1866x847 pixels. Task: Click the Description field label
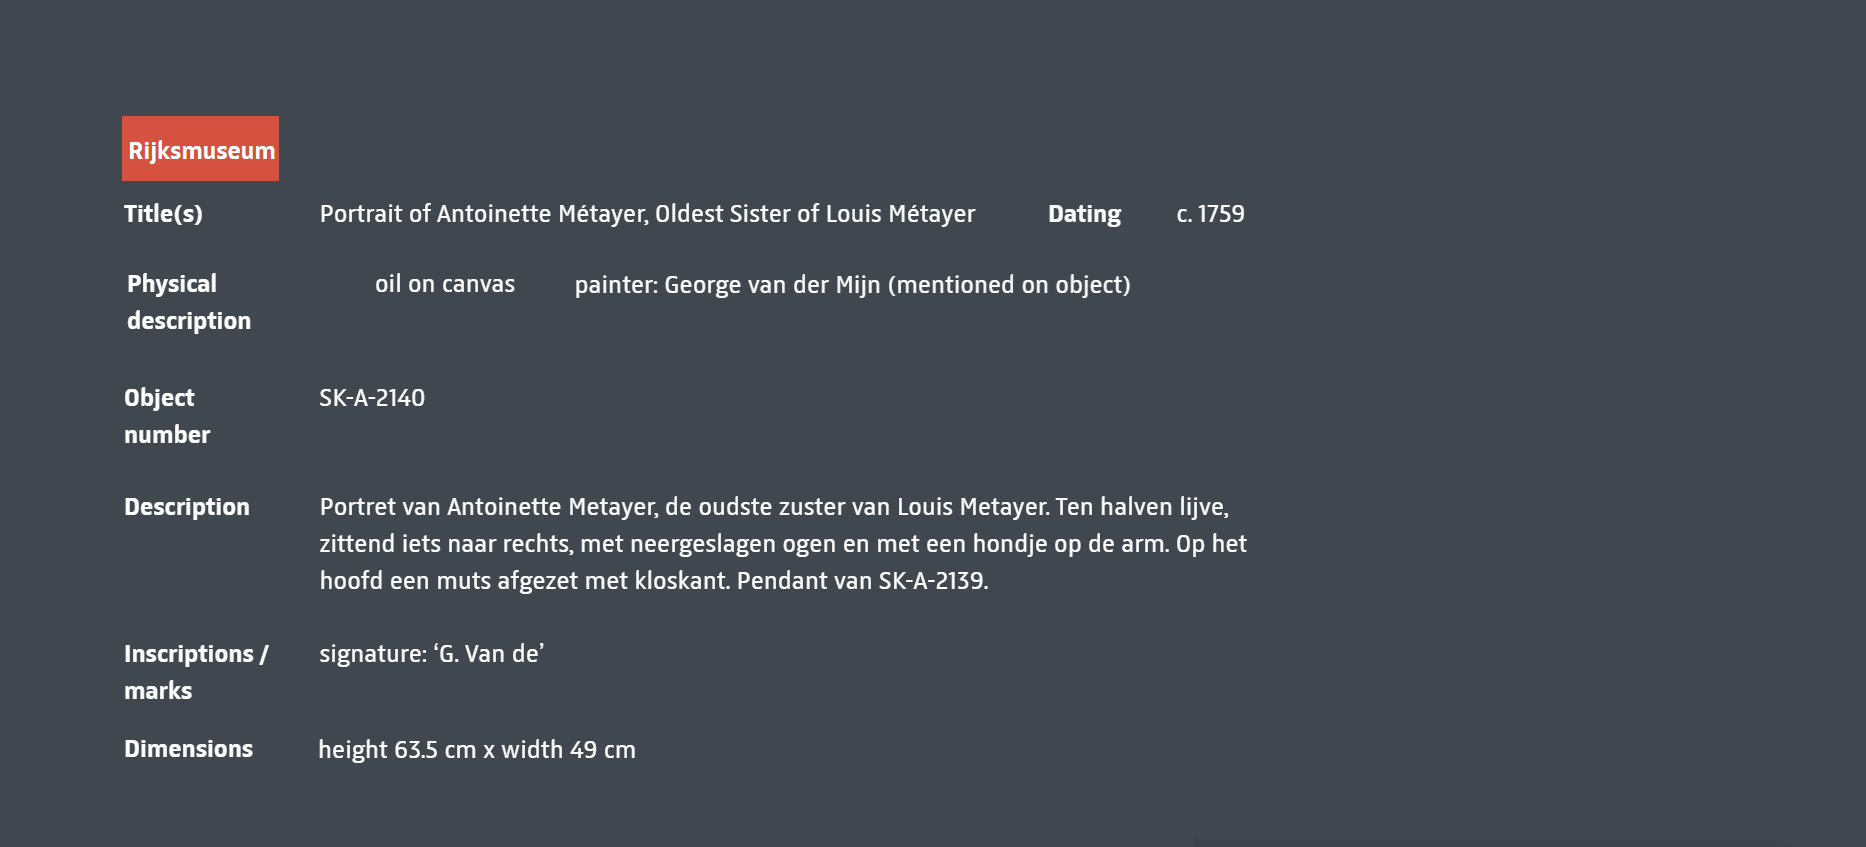tap(187, 507)
